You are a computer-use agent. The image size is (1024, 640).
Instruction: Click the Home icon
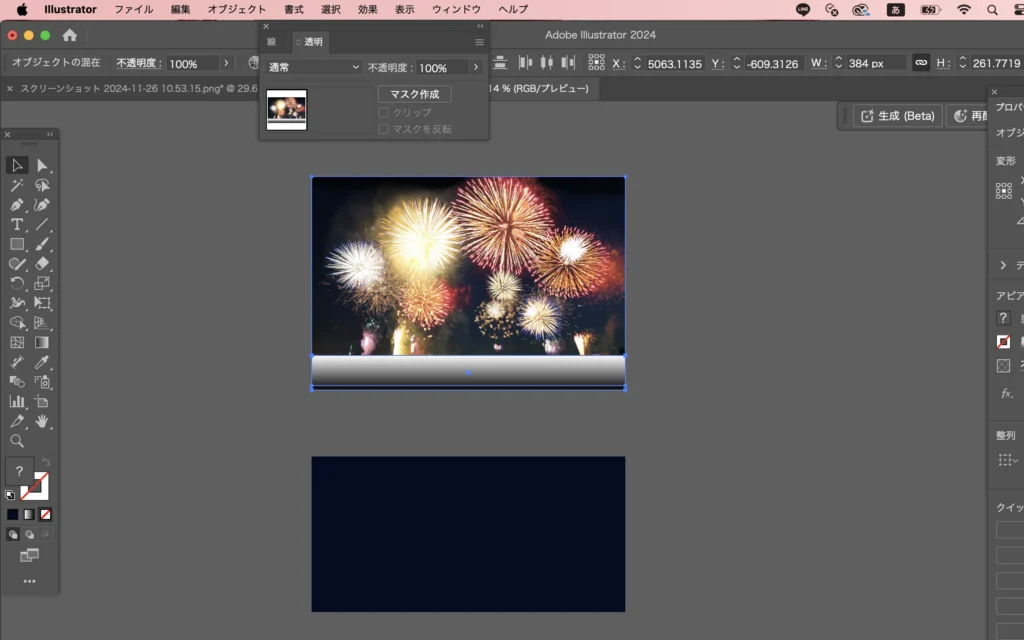coord(70,35)
